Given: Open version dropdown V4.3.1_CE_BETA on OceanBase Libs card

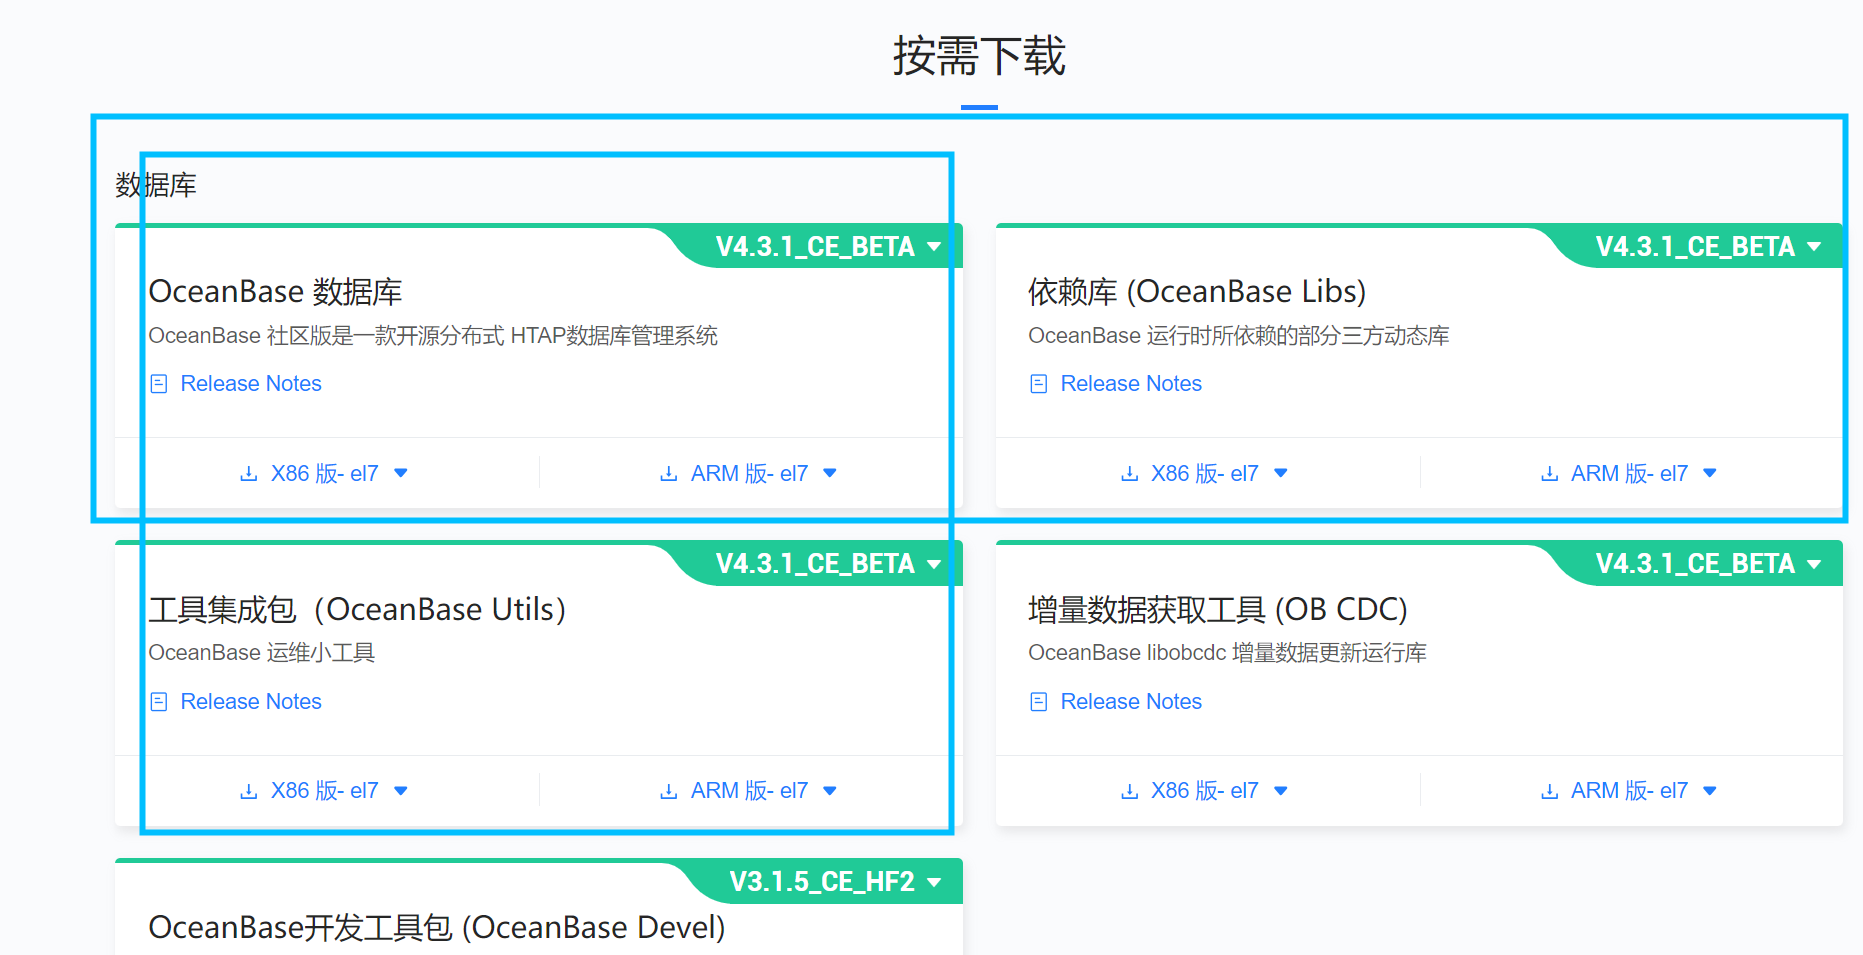Looking at the screenshot, I should [1708, 247].
